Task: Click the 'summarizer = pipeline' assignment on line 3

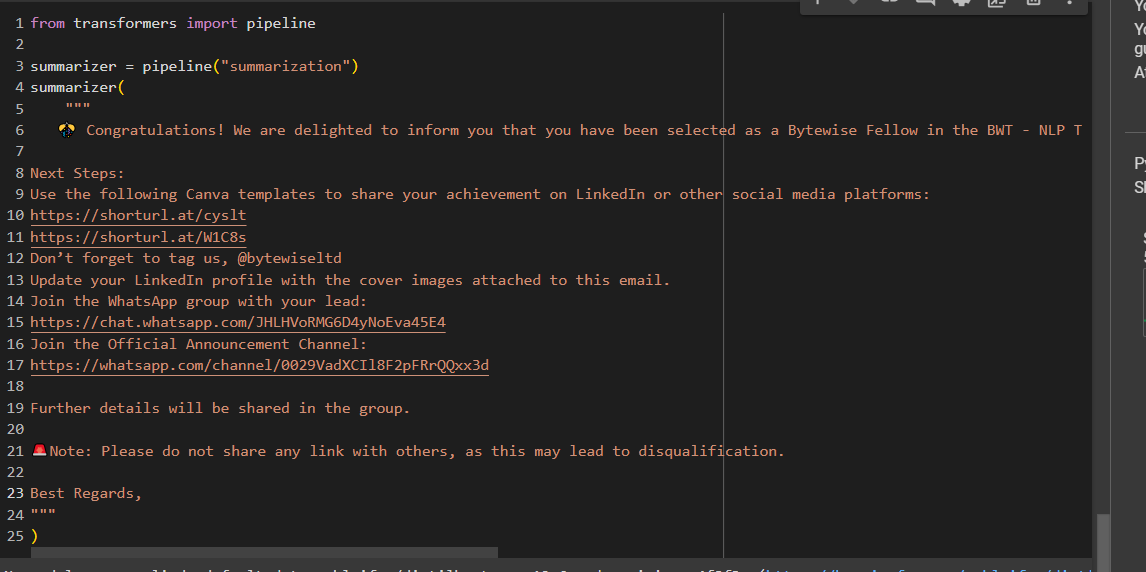Action: click(x=194, y=66)
